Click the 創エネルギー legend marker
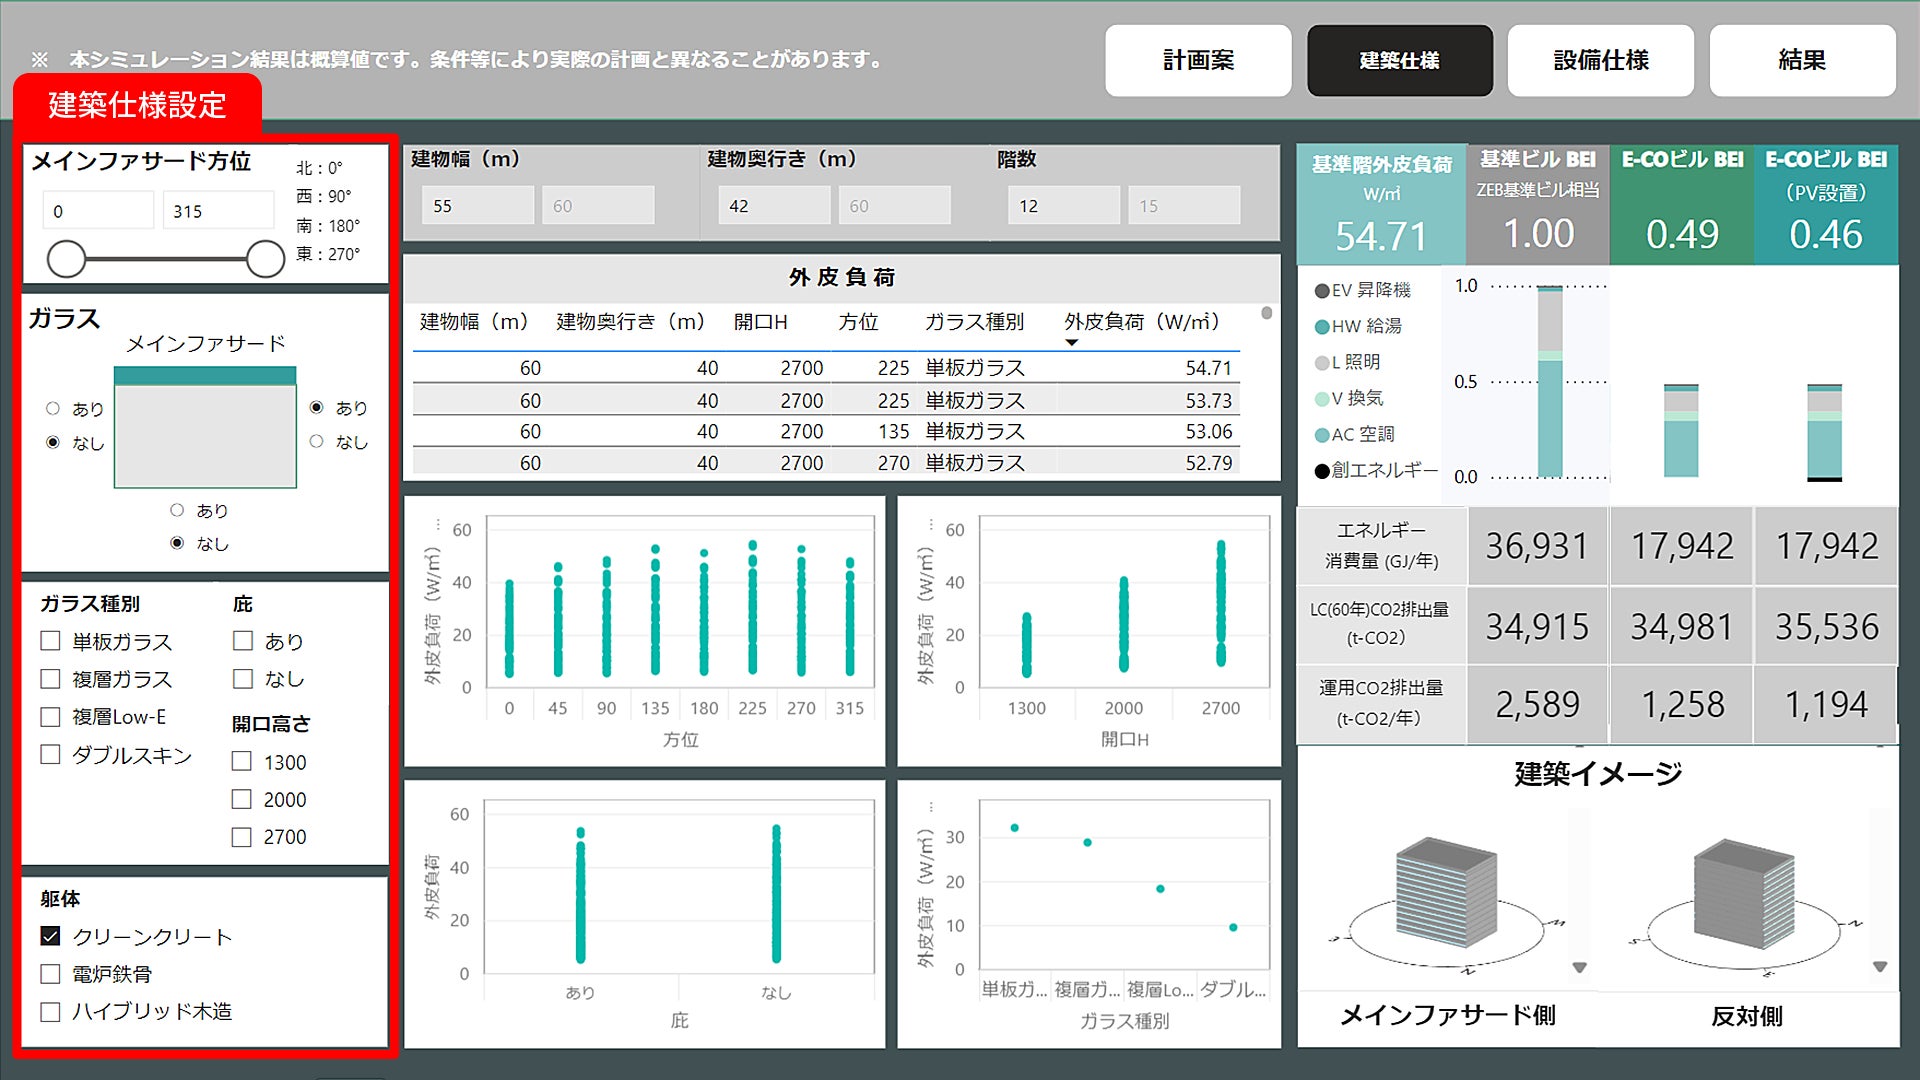 tap(1322, 471)
